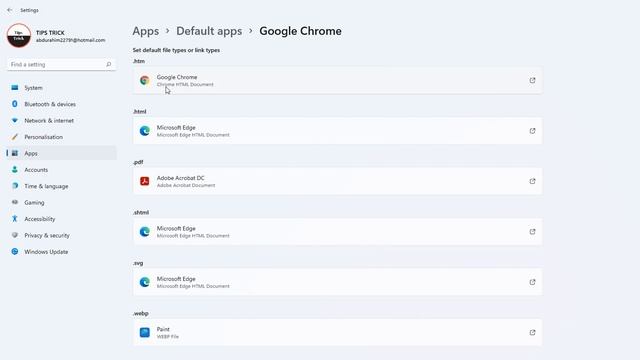Click open-external icon on .svg row
Screen dimensions: 640x360
click(532, 282)
